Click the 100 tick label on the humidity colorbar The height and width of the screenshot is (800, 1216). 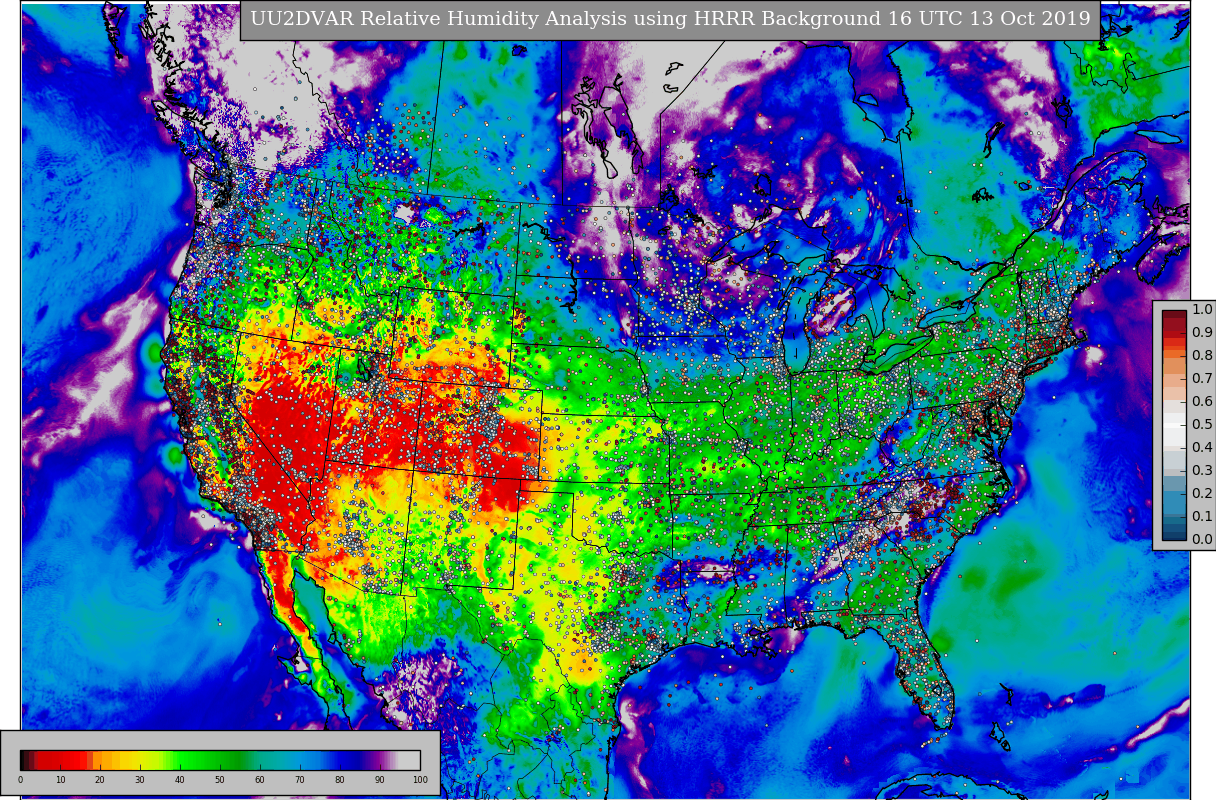(x=420, y=780)
